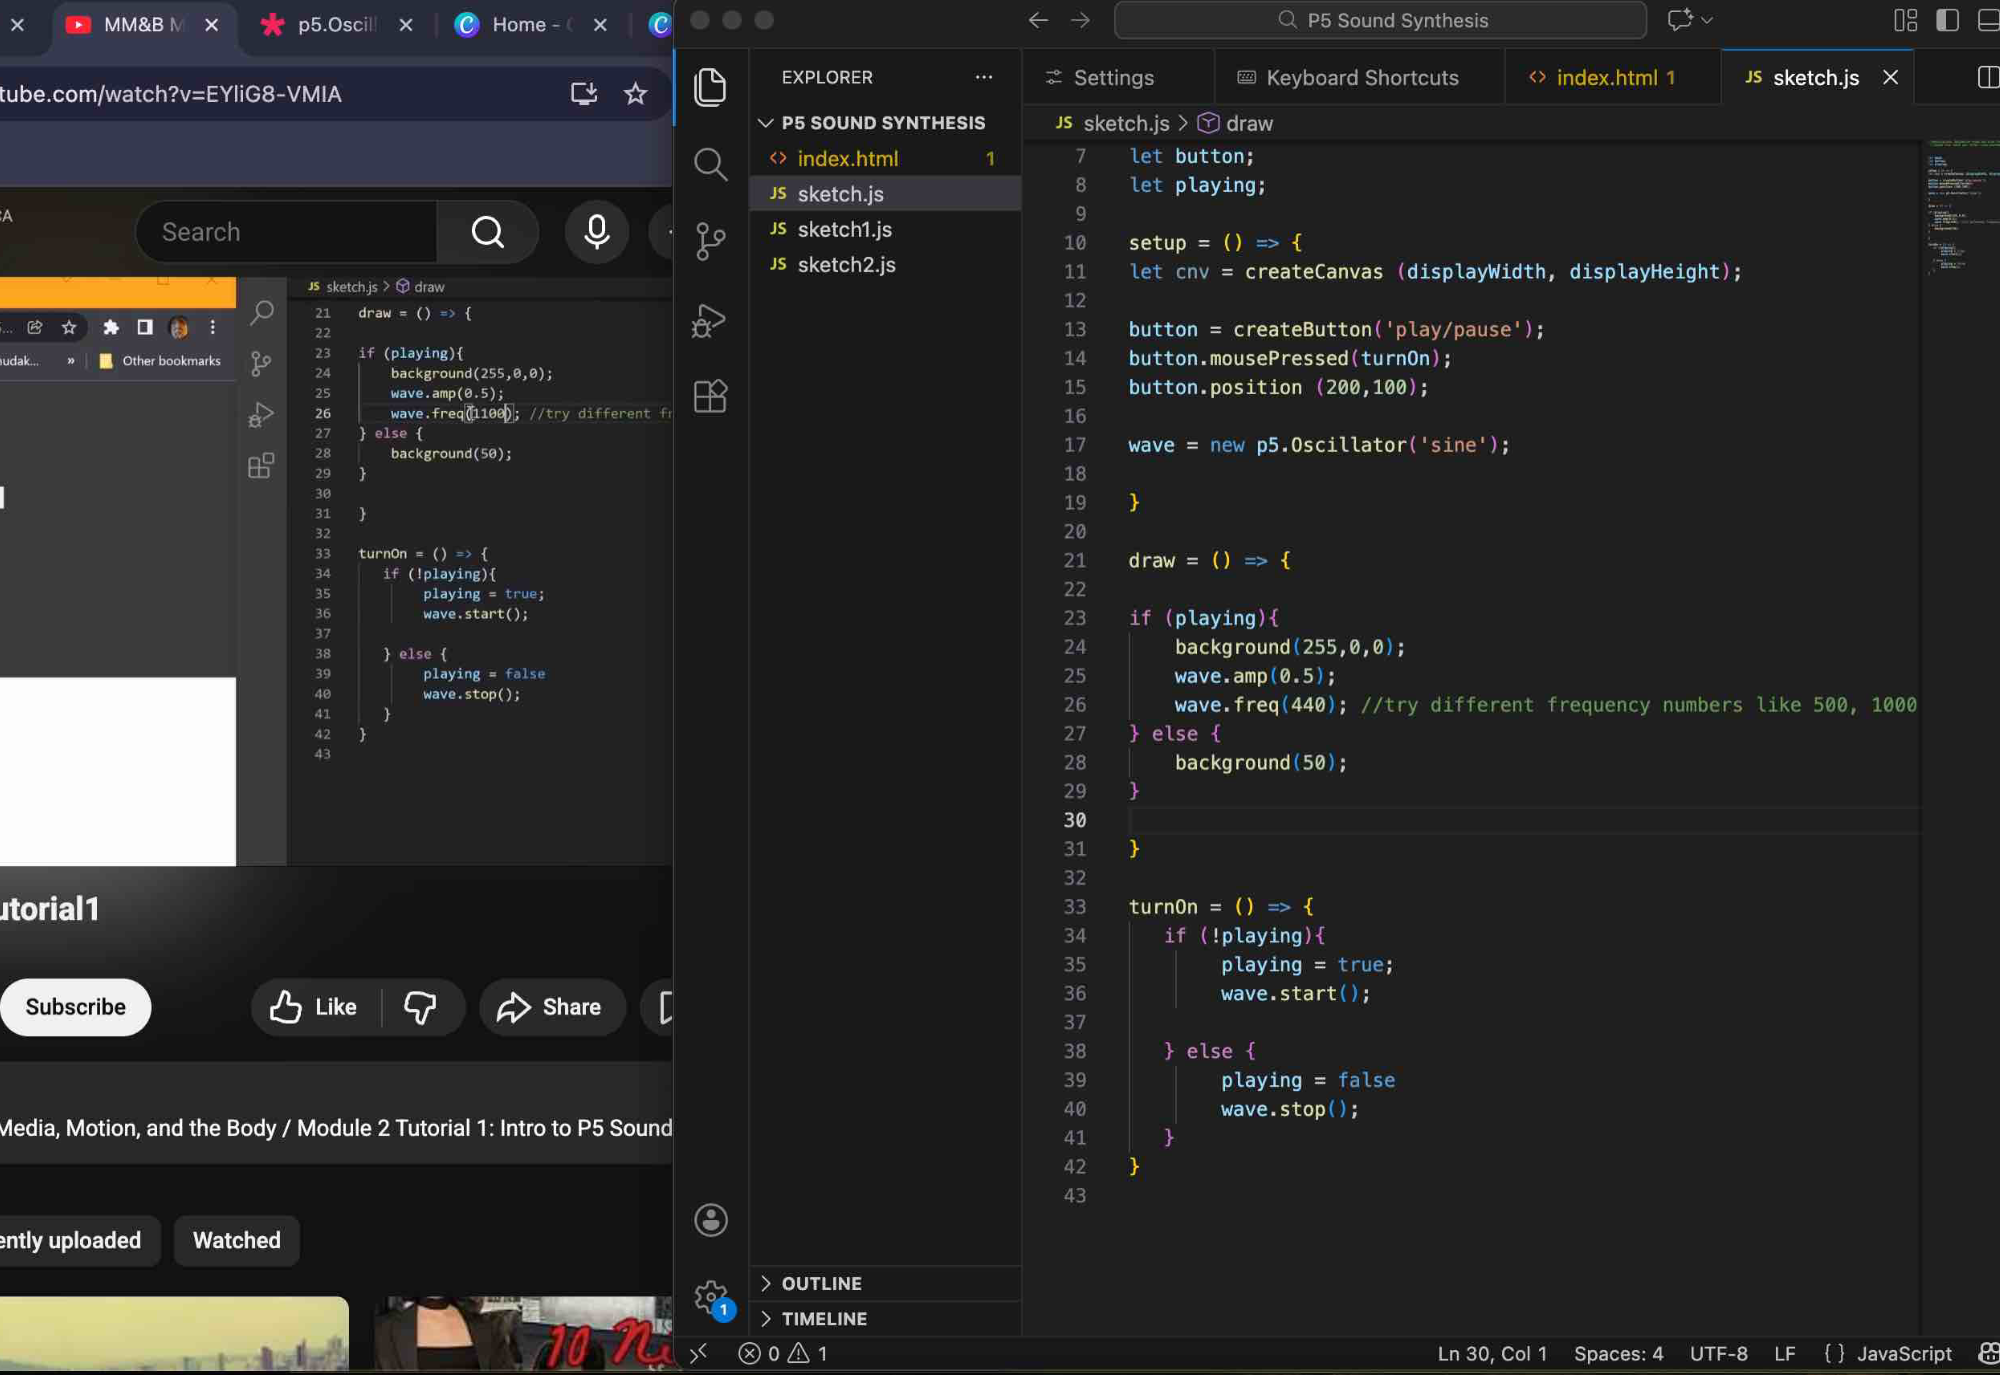Start YouTube voice search with microphone
The width and height of the screenshot is (2000, 1375).
[x=597, y=232]
